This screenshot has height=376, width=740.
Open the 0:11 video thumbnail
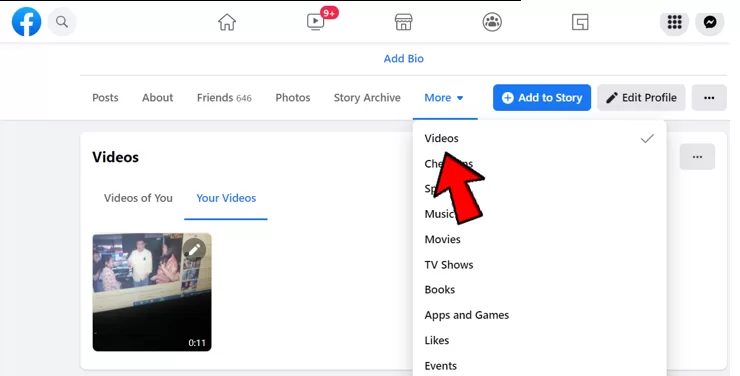[152, 292]
